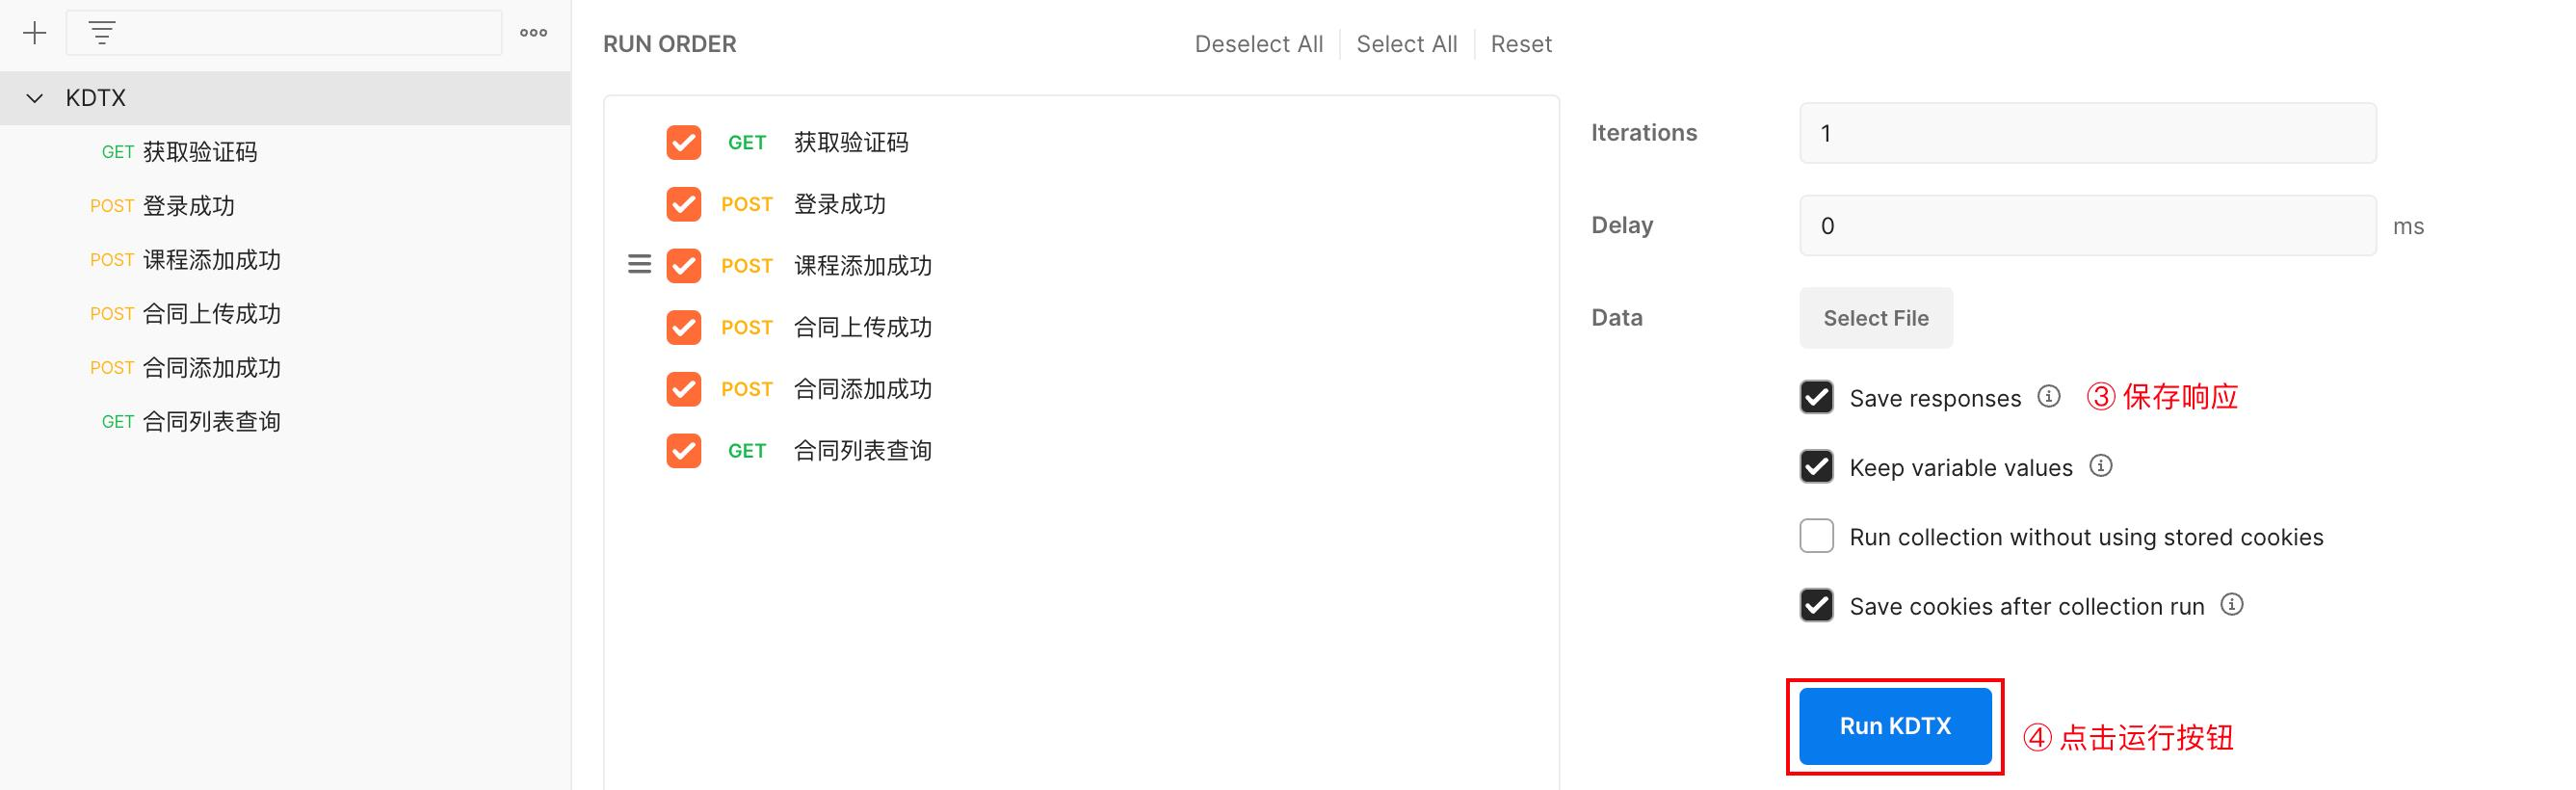Disable Keep variable values option
Viewport: 2576px width, 790px height.
coord(1816,467)
